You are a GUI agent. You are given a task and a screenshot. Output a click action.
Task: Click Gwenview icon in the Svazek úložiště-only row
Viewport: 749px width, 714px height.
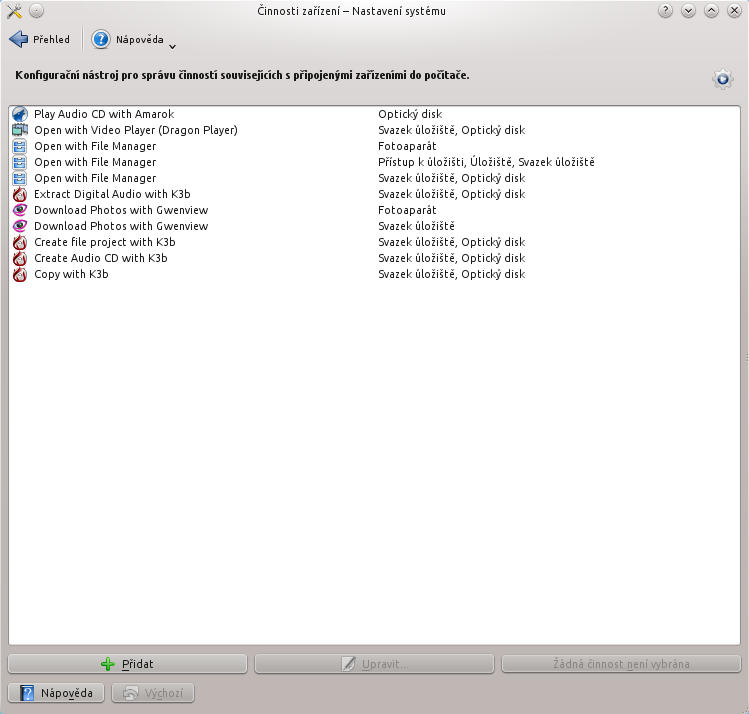(20, 226)
